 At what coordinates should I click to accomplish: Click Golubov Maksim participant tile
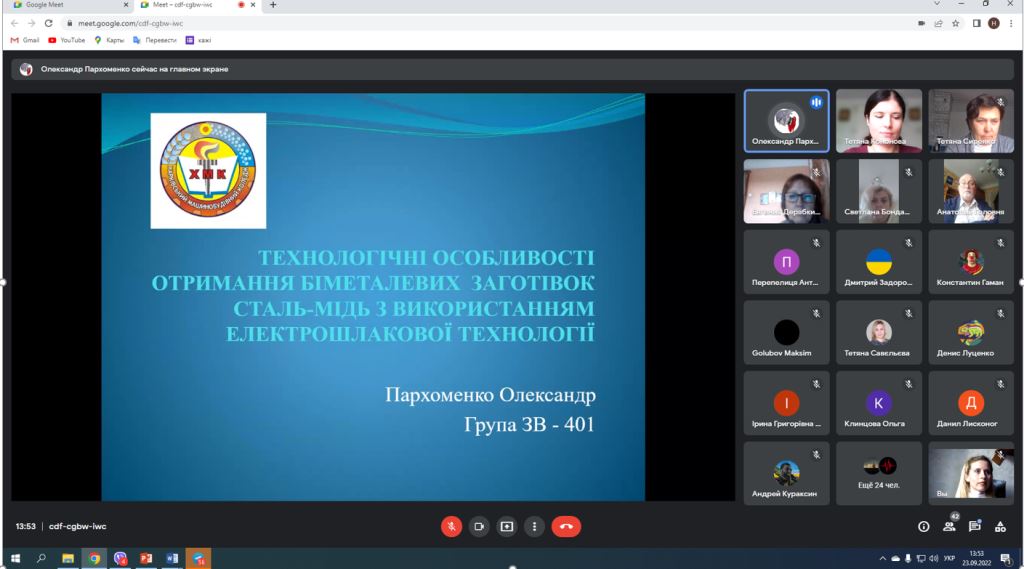[x=786, y=333]
